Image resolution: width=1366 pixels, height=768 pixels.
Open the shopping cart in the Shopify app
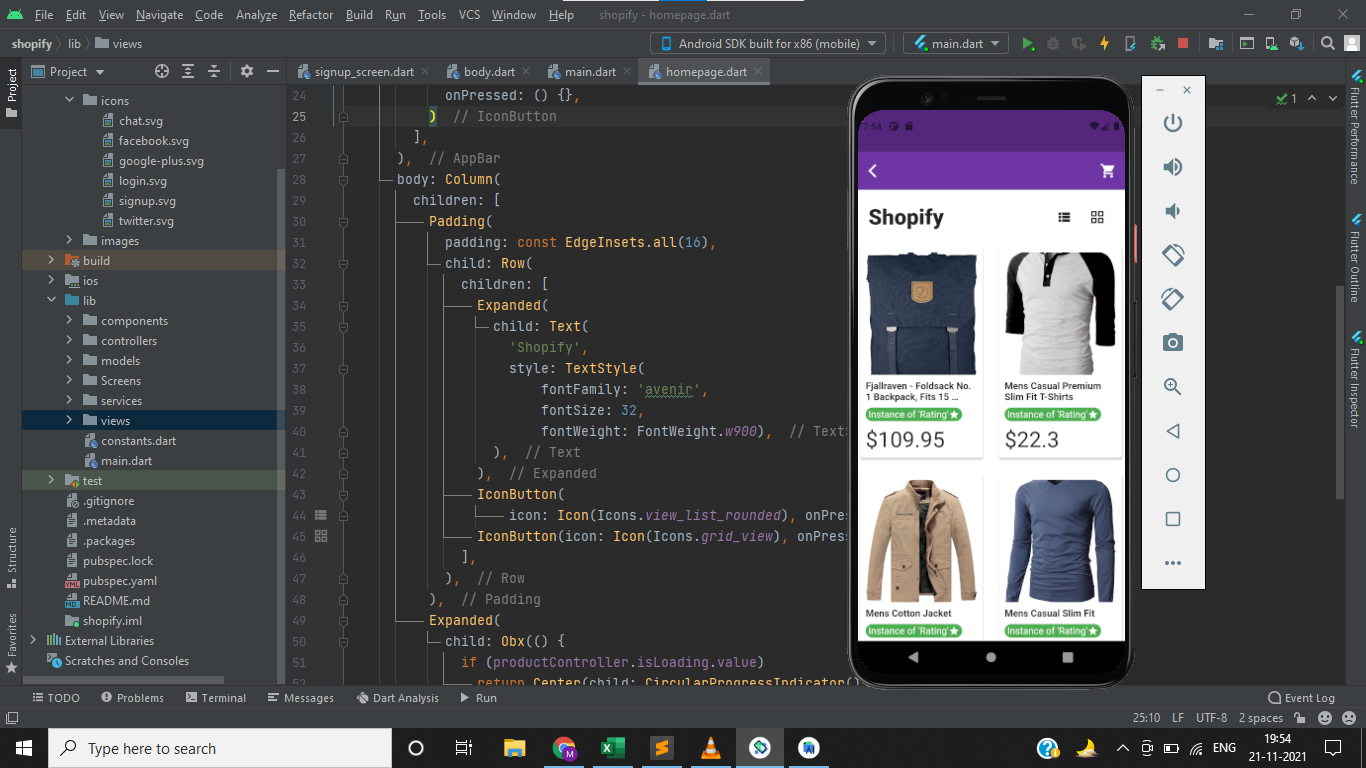[x=1107, y=170]
